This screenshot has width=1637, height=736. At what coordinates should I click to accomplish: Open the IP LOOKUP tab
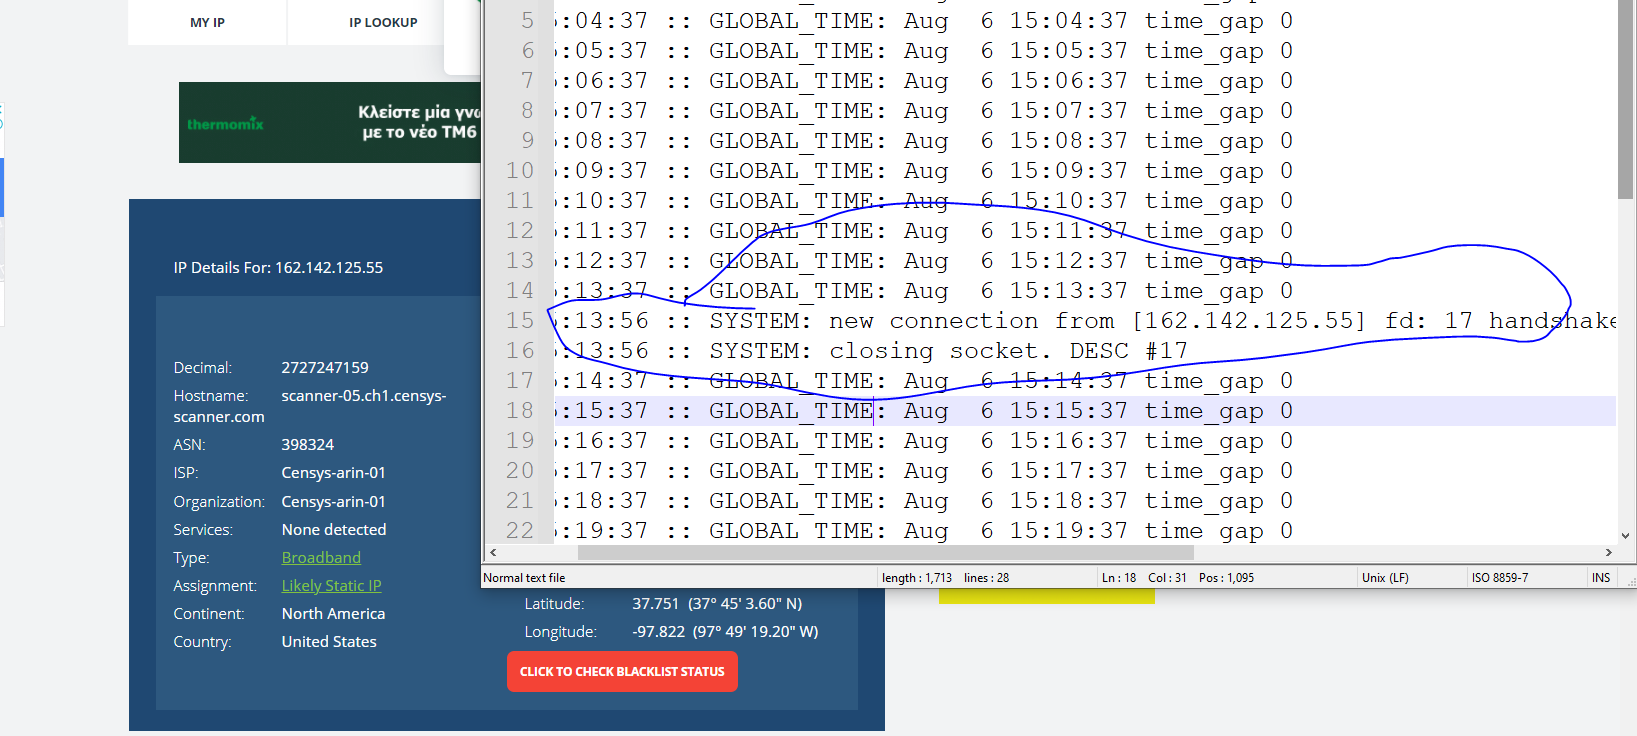click(383, 22)
